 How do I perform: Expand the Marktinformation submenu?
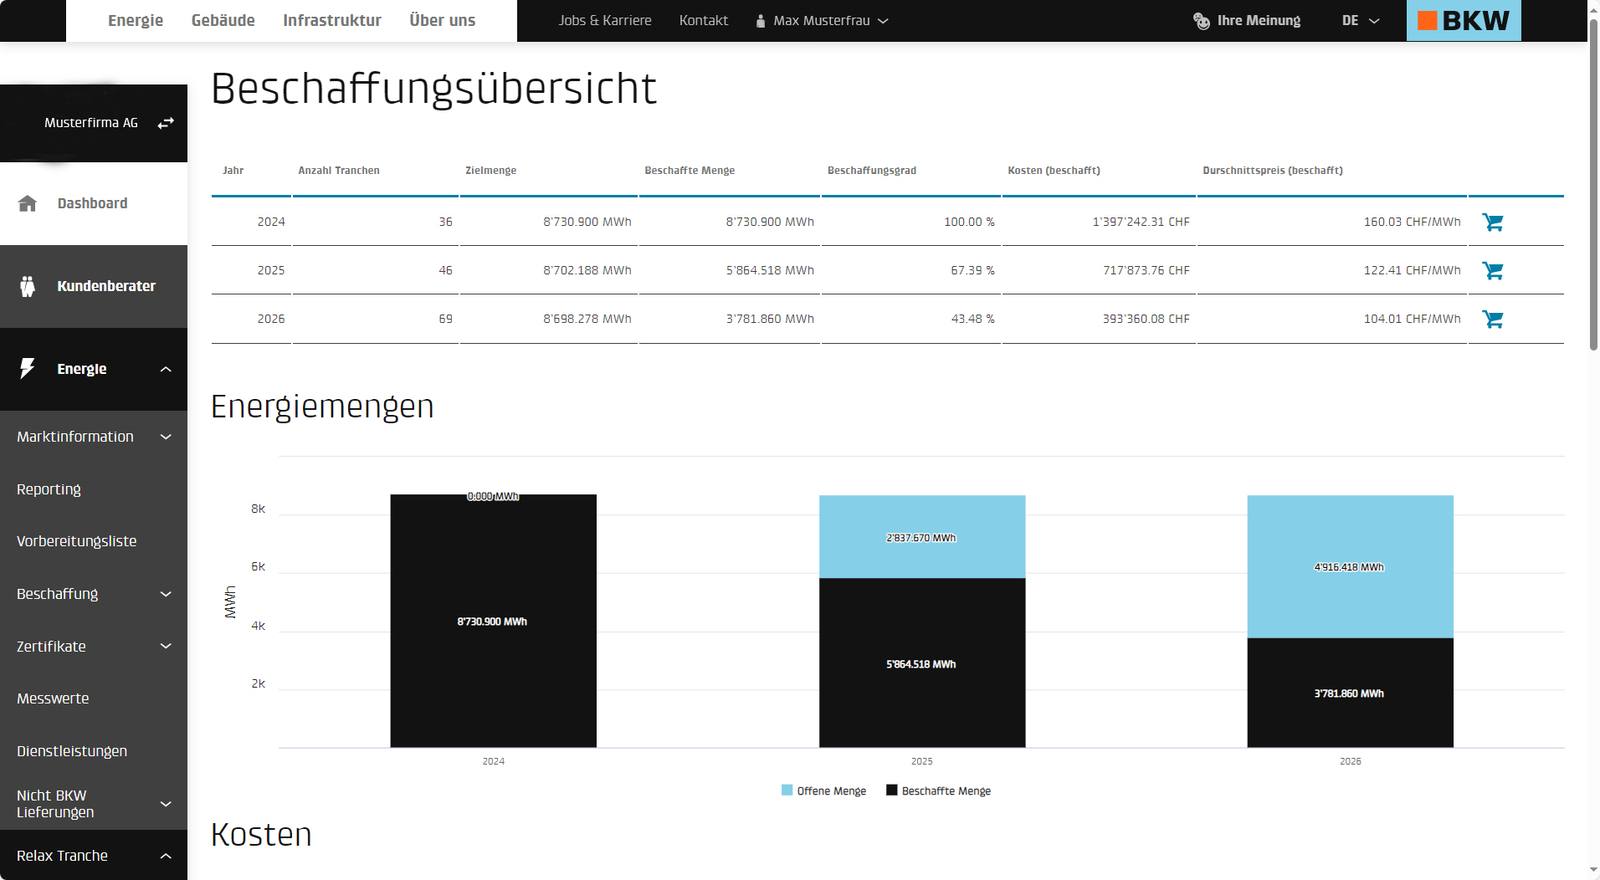[166, 437]
